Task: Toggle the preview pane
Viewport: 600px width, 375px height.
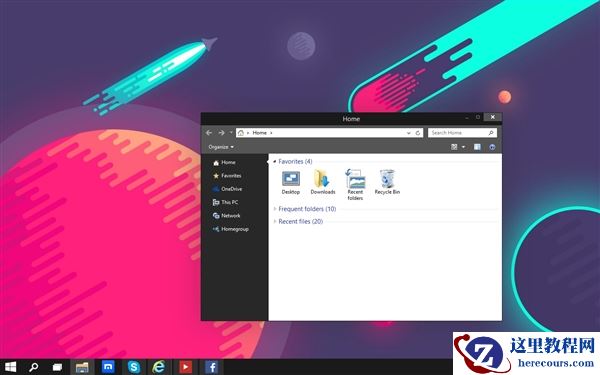Action: coord(477,147)
